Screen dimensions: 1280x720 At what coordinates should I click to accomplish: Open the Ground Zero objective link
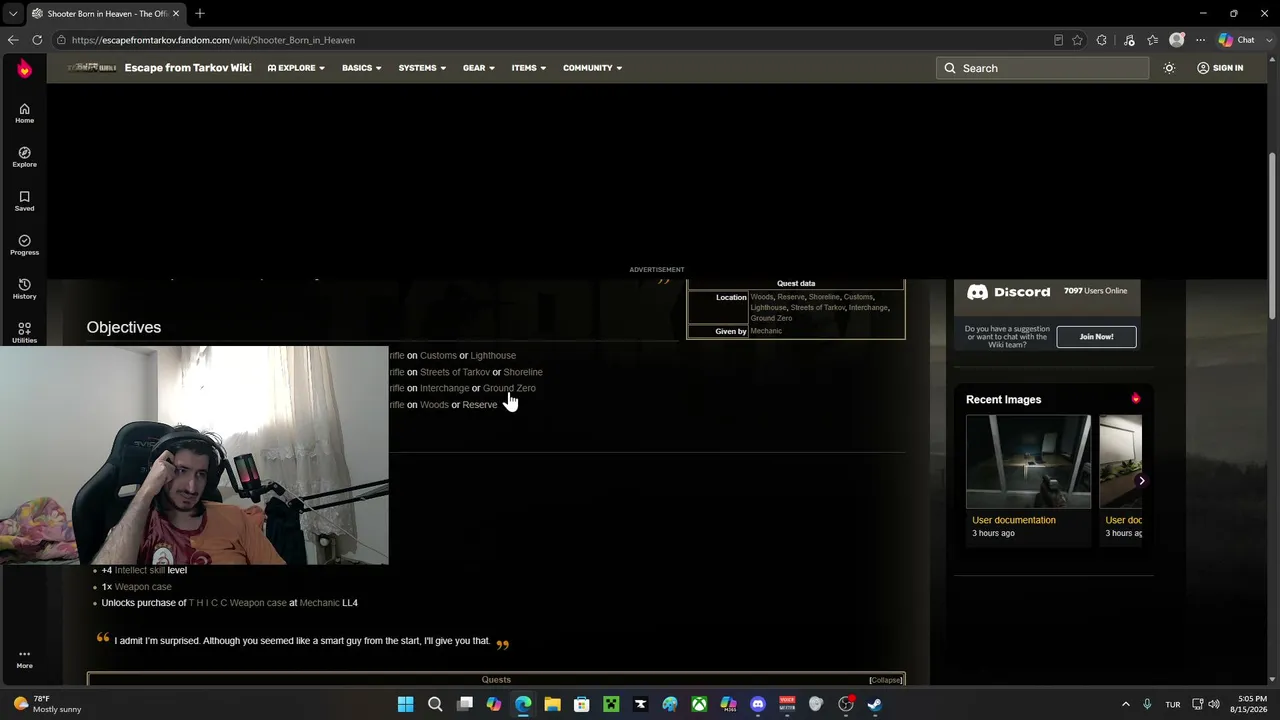pyautogui.click(x=509, y=388)
